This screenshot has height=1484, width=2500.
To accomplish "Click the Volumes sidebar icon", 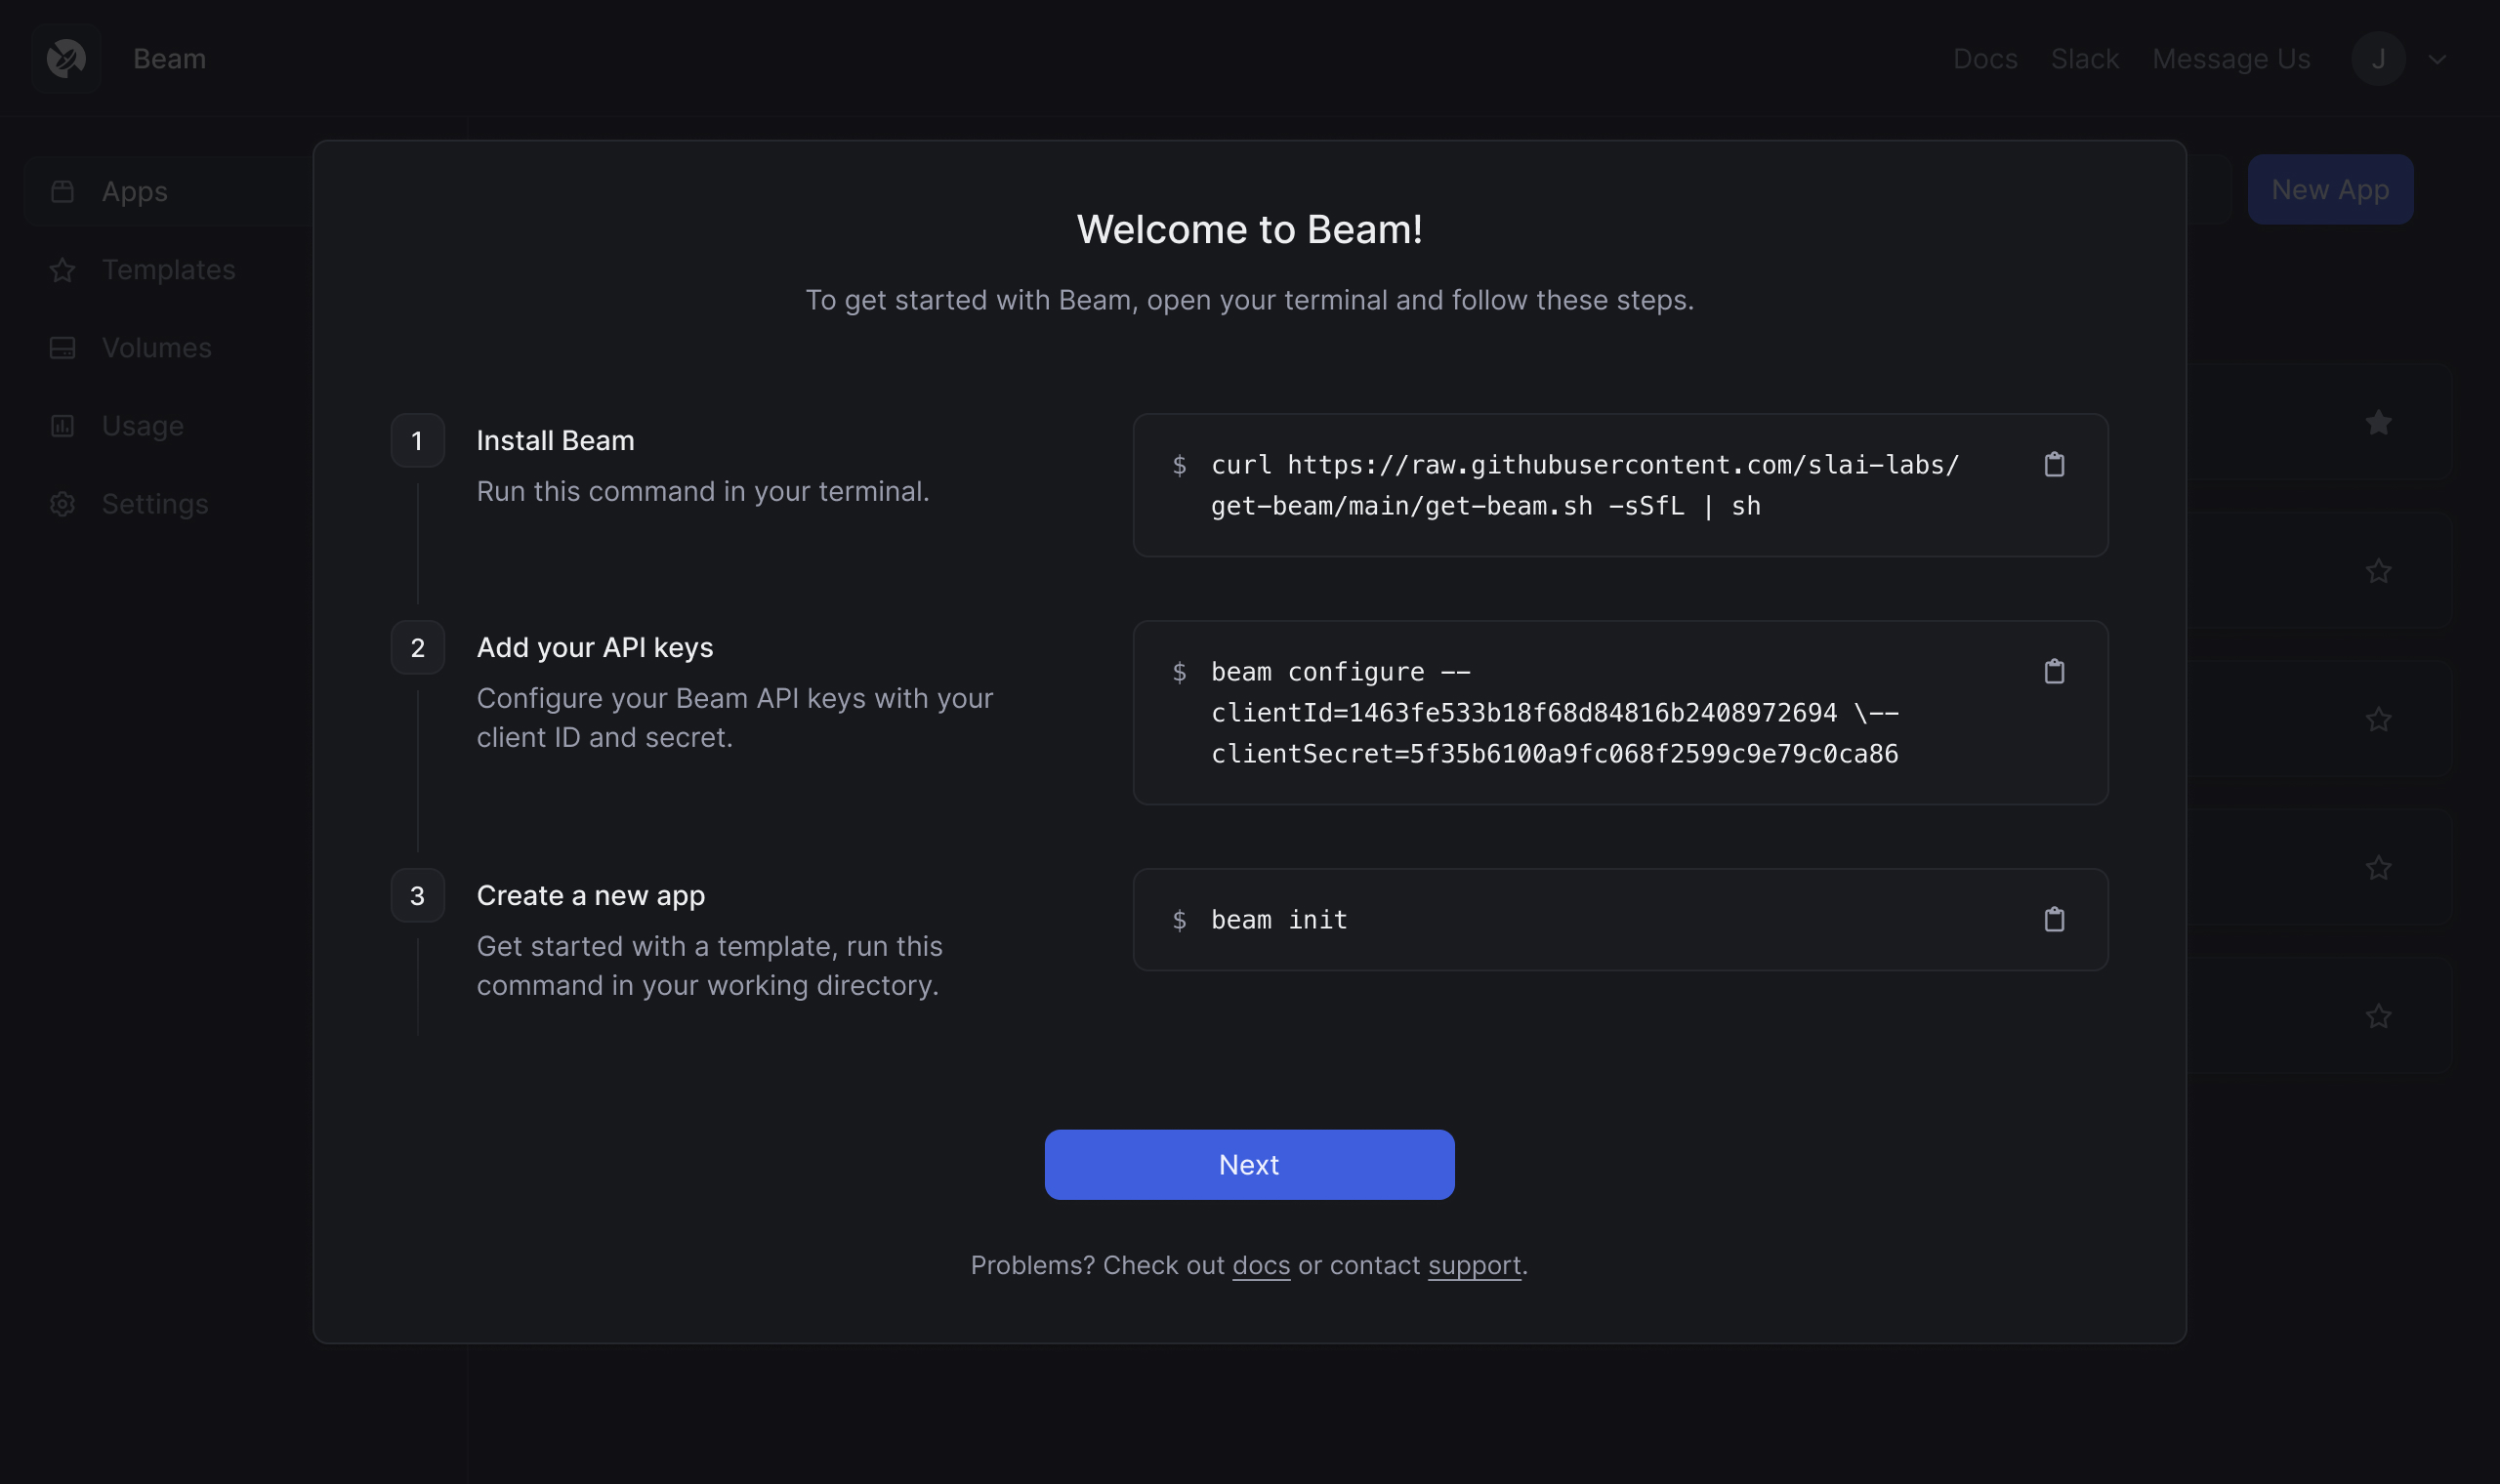I will [x=62, y=348].
